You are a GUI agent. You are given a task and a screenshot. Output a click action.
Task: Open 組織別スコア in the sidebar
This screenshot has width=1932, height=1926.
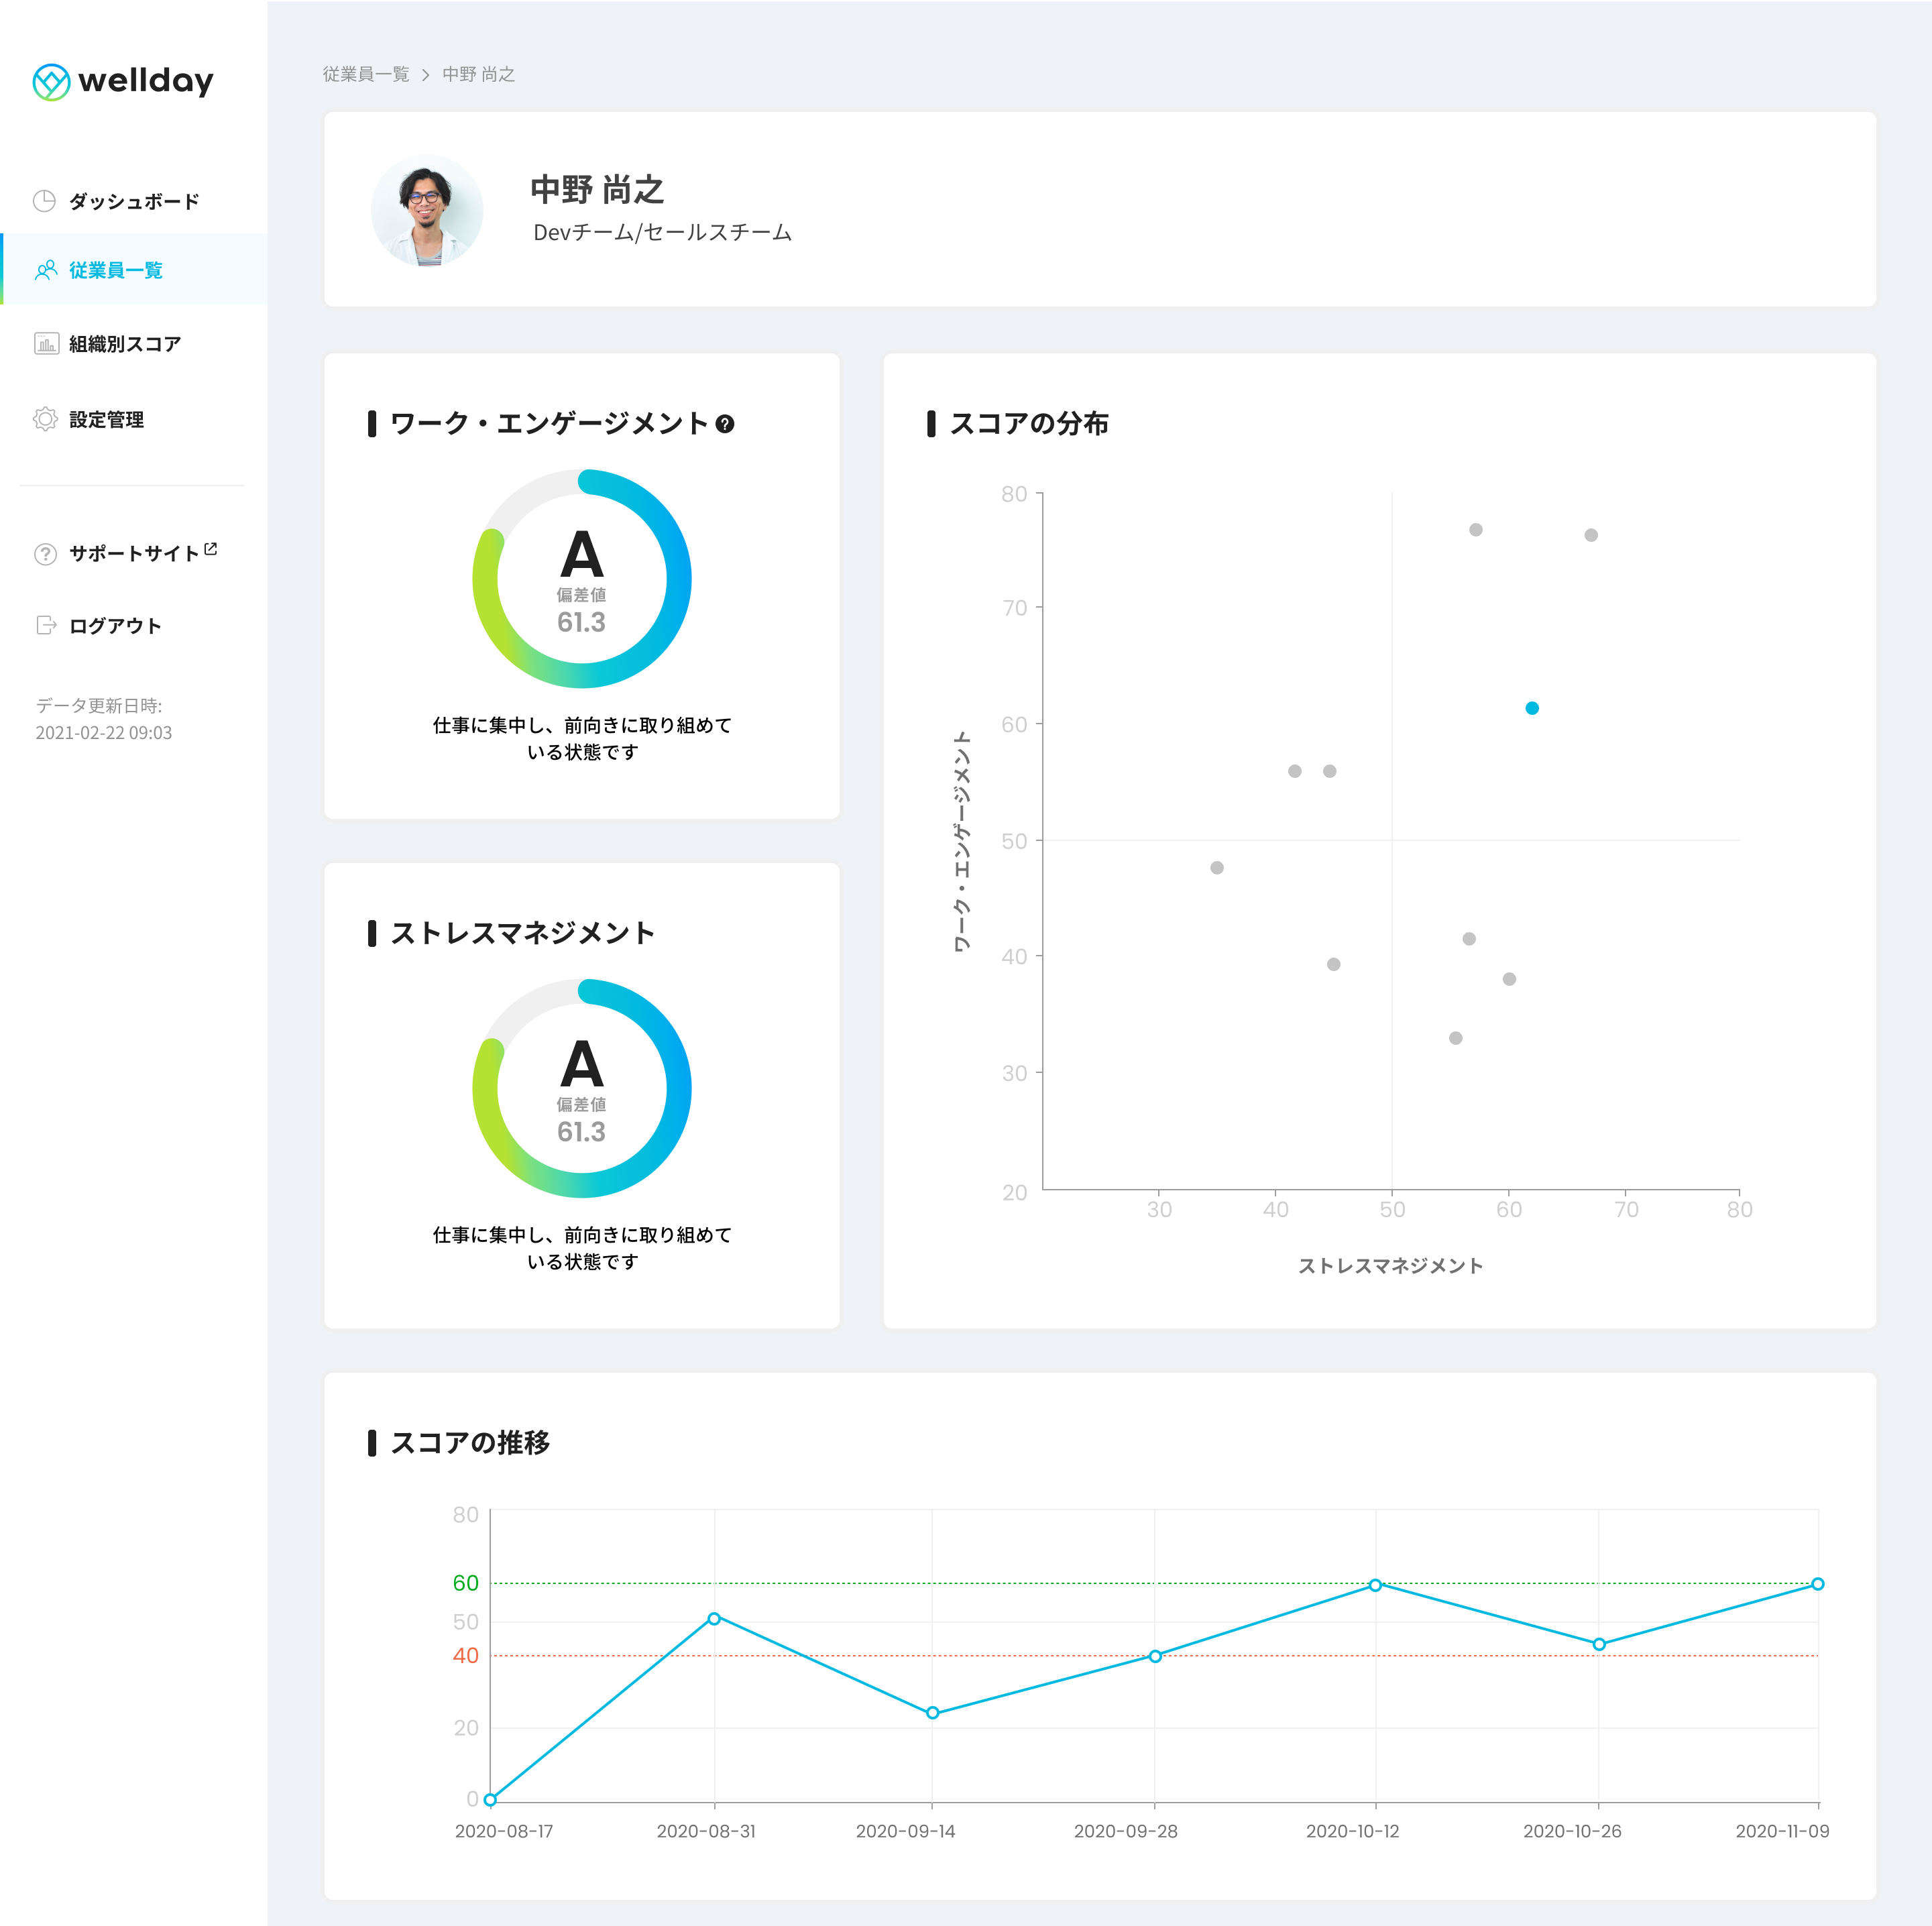click(125, 344)
